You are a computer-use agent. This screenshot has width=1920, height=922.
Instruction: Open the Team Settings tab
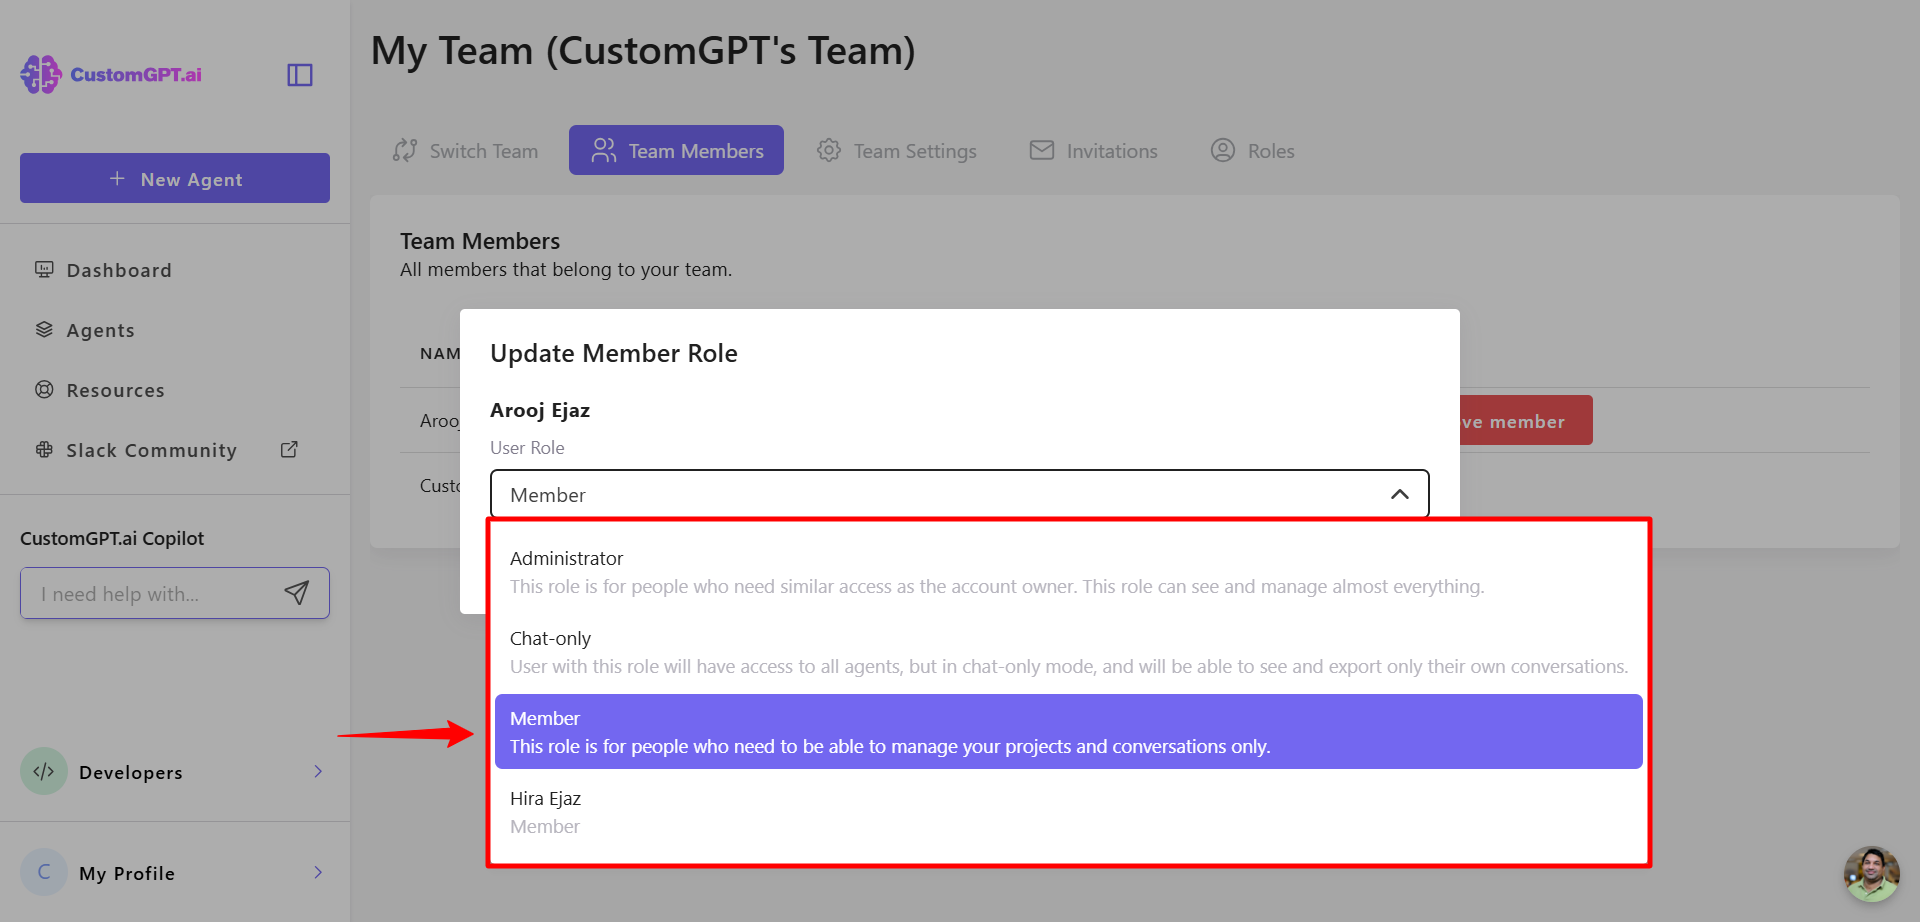point(896,150)
